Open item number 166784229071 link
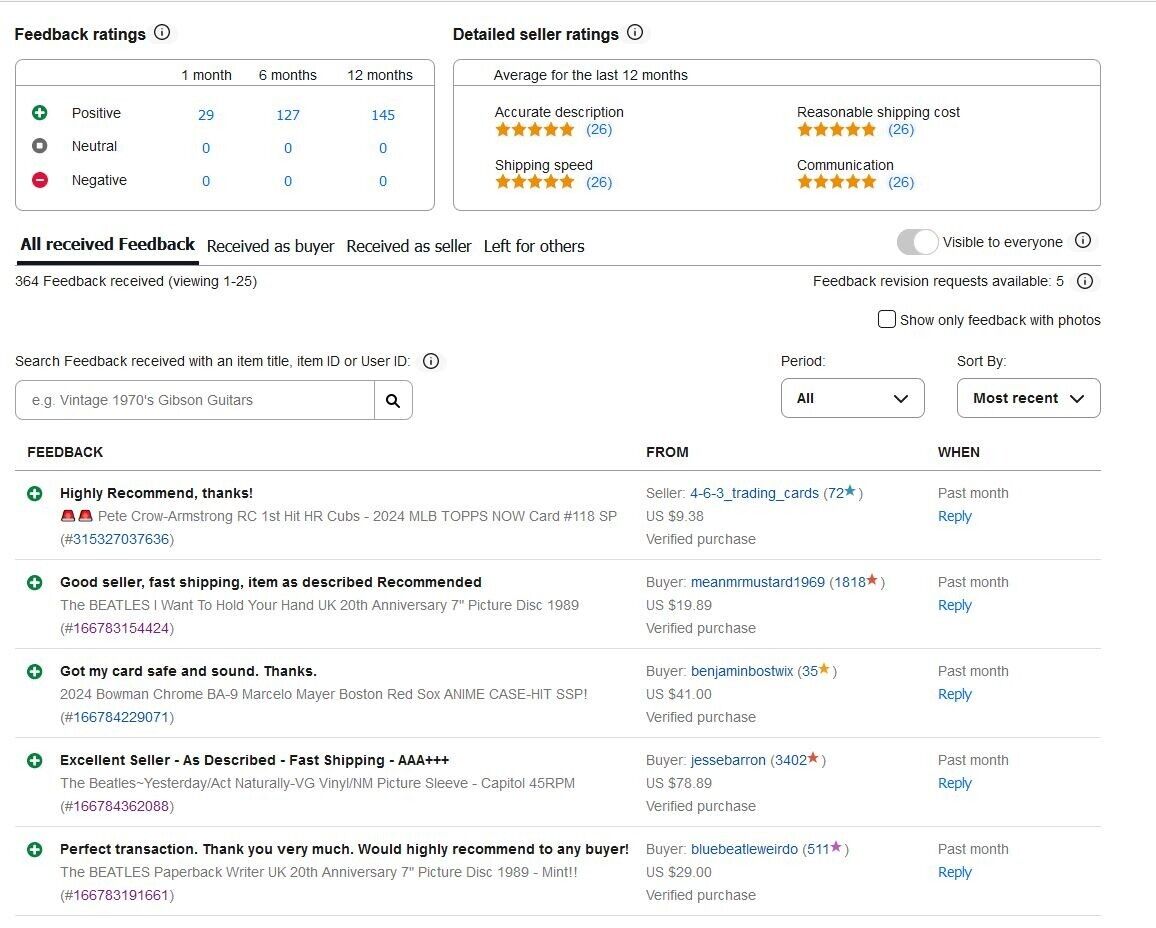Viewport: 1156px width, 928px height. pos(121,717)
